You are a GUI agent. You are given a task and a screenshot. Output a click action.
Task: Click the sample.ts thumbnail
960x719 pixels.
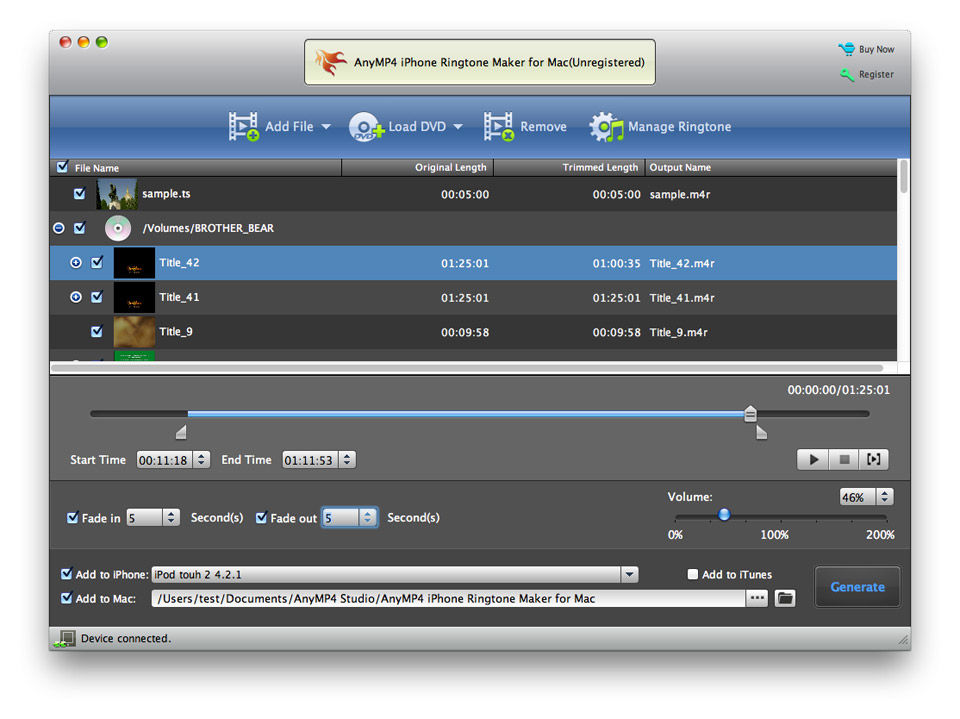[x=116, y=194]
